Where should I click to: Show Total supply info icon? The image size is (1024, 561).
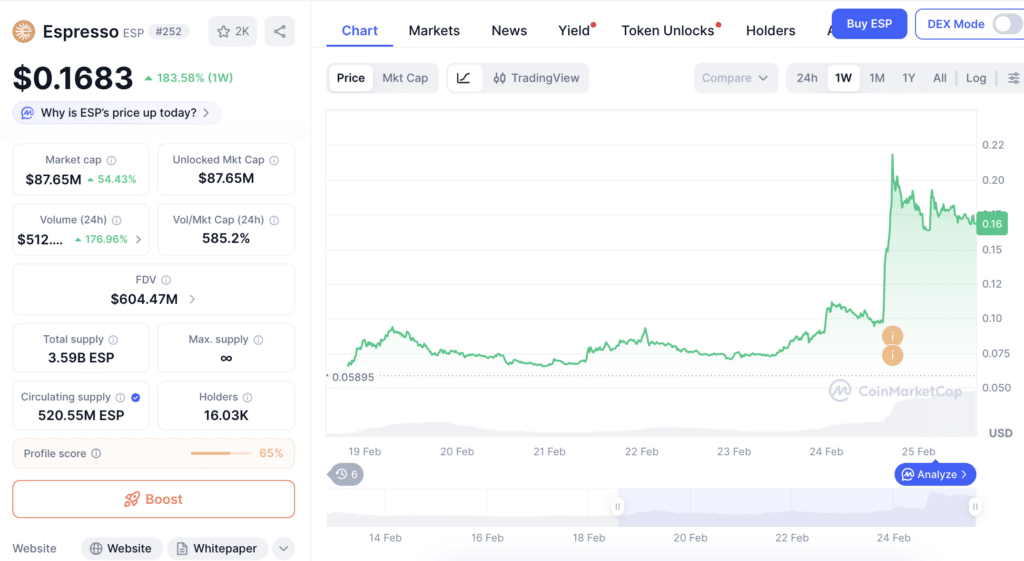tap(114, 340)
